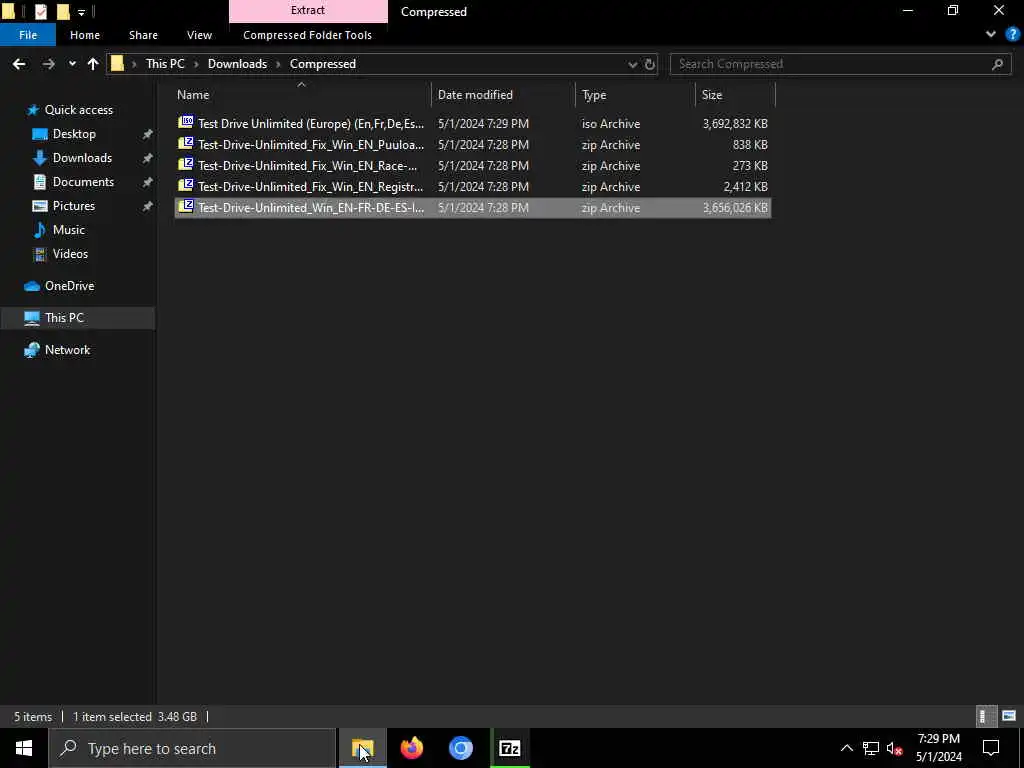
Task: Open Videos in the navigation pane
Action: (x=70, y=253)
